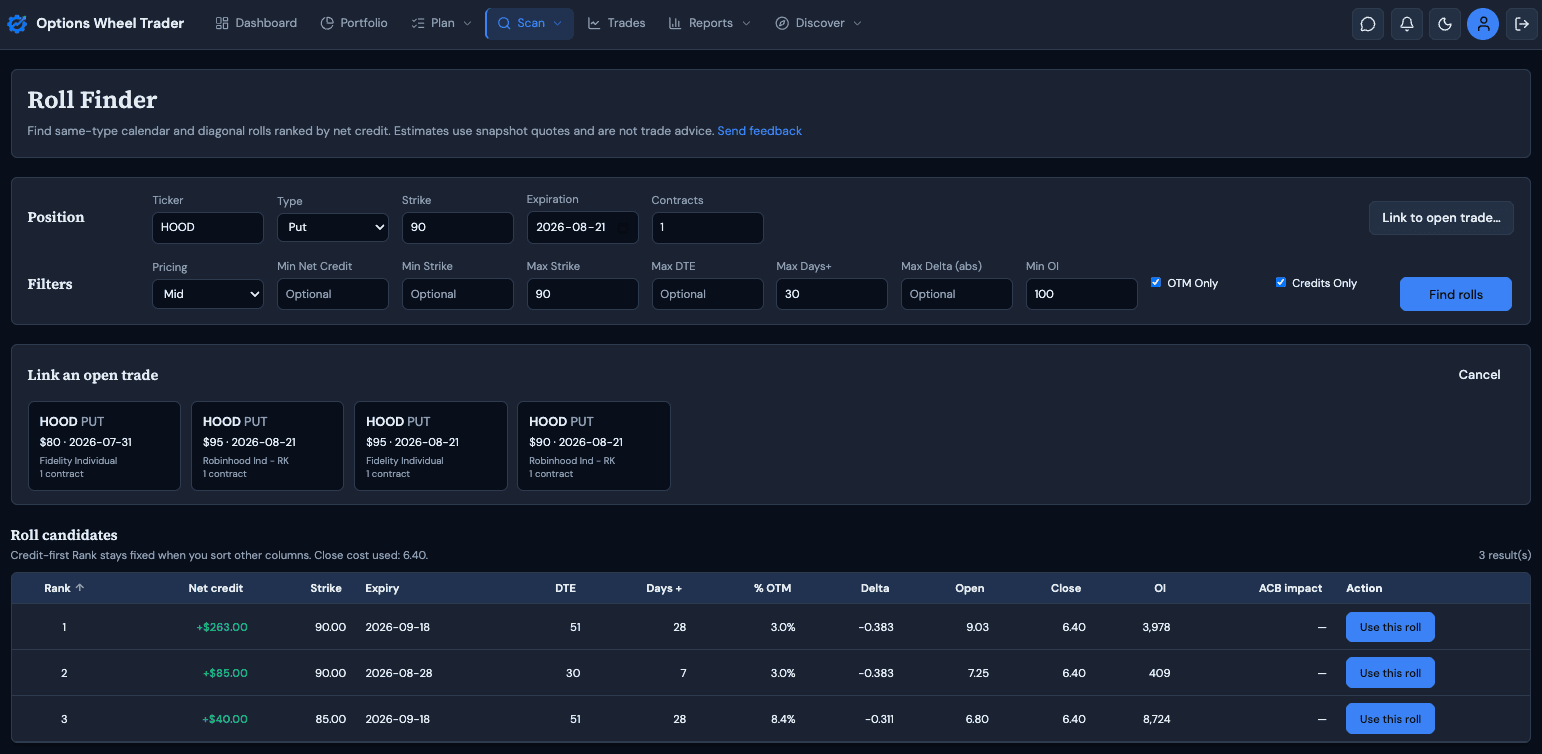Screen dimensions: 1542x754
Task: Cancel linking an open trade
Action: pos(1479,375)
